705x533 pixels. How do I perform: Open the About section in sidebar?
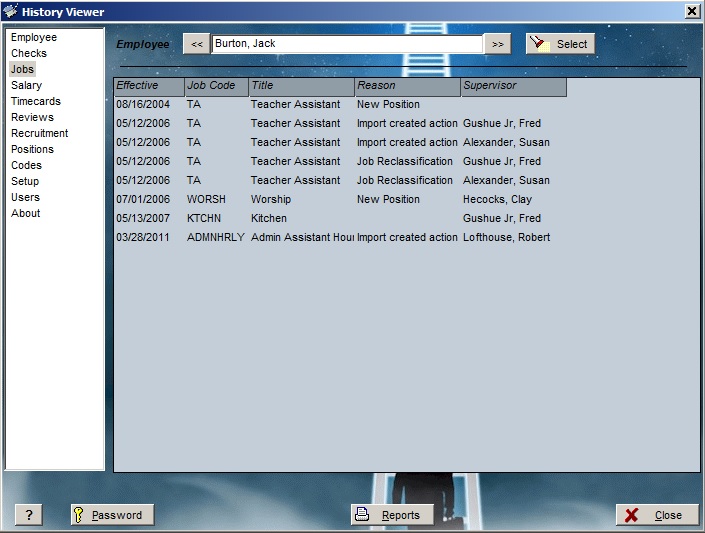(26, 213)
